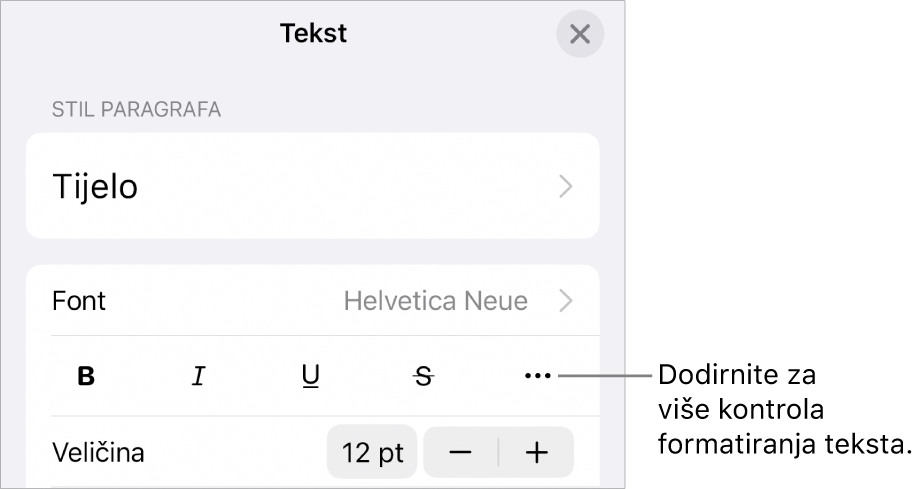The height and width of the screenshot is (489, 916).
Task: Open the Tijelo paragraph style selector
Action: tap(96, 186)
